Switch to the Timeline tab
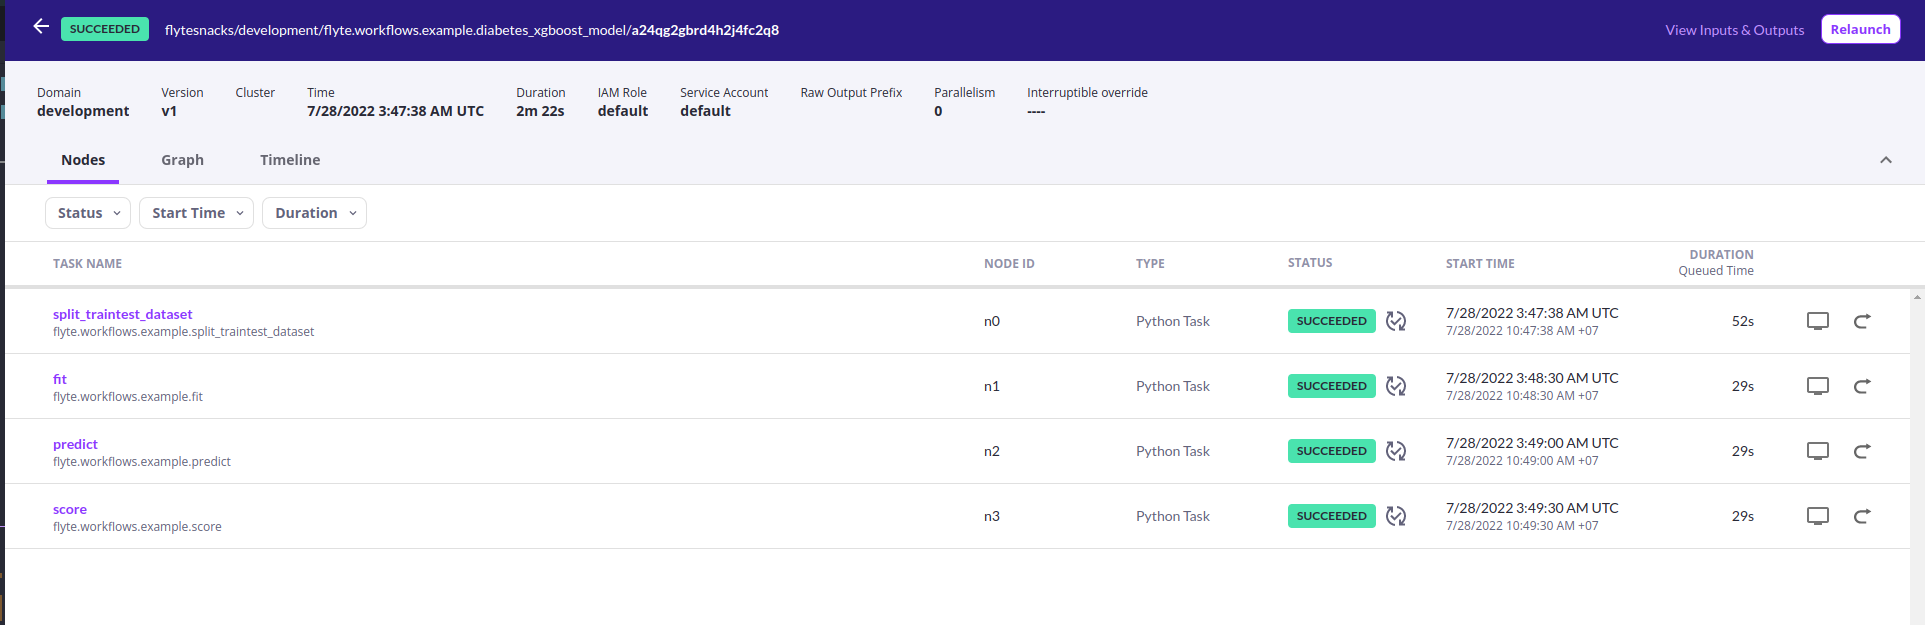 coord(290,160)
